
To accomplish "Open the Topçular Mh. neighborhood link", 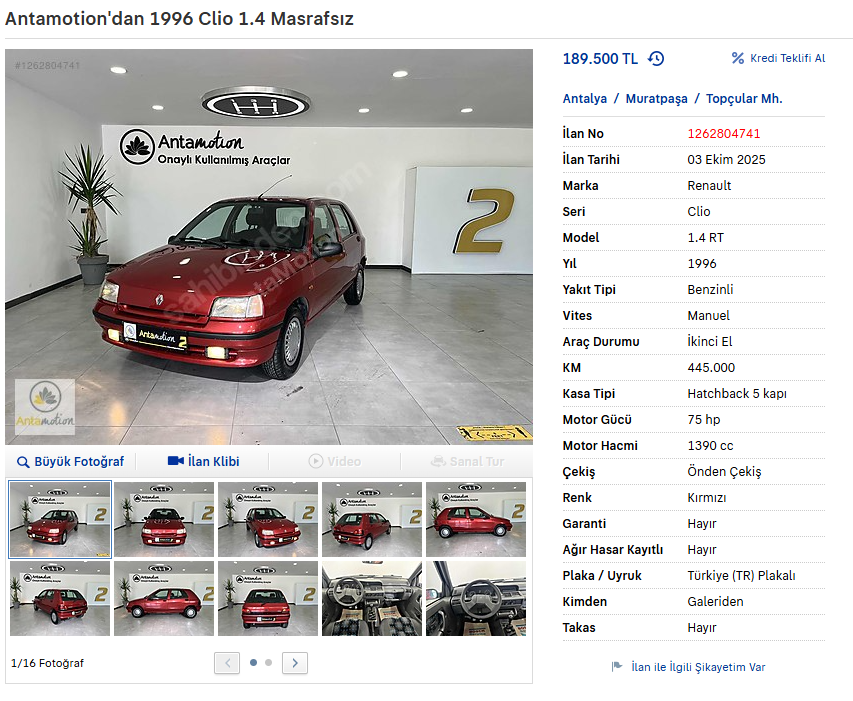I will click(744, 99).
